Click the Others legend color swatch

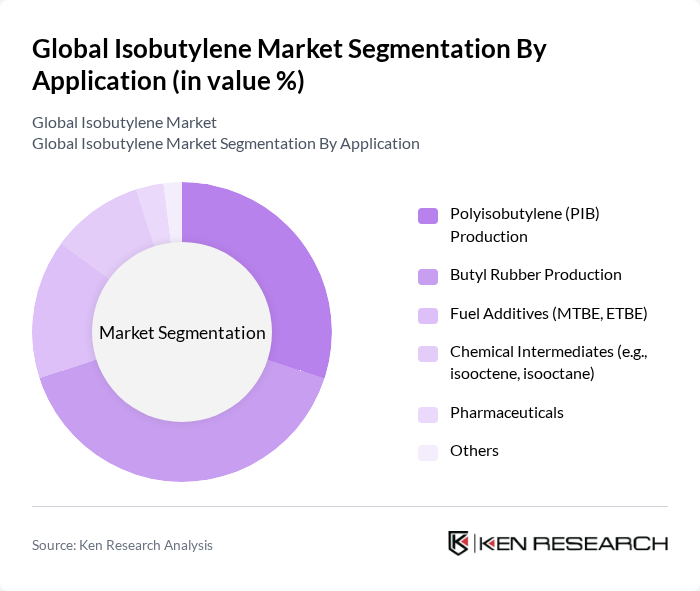[428, 453]
